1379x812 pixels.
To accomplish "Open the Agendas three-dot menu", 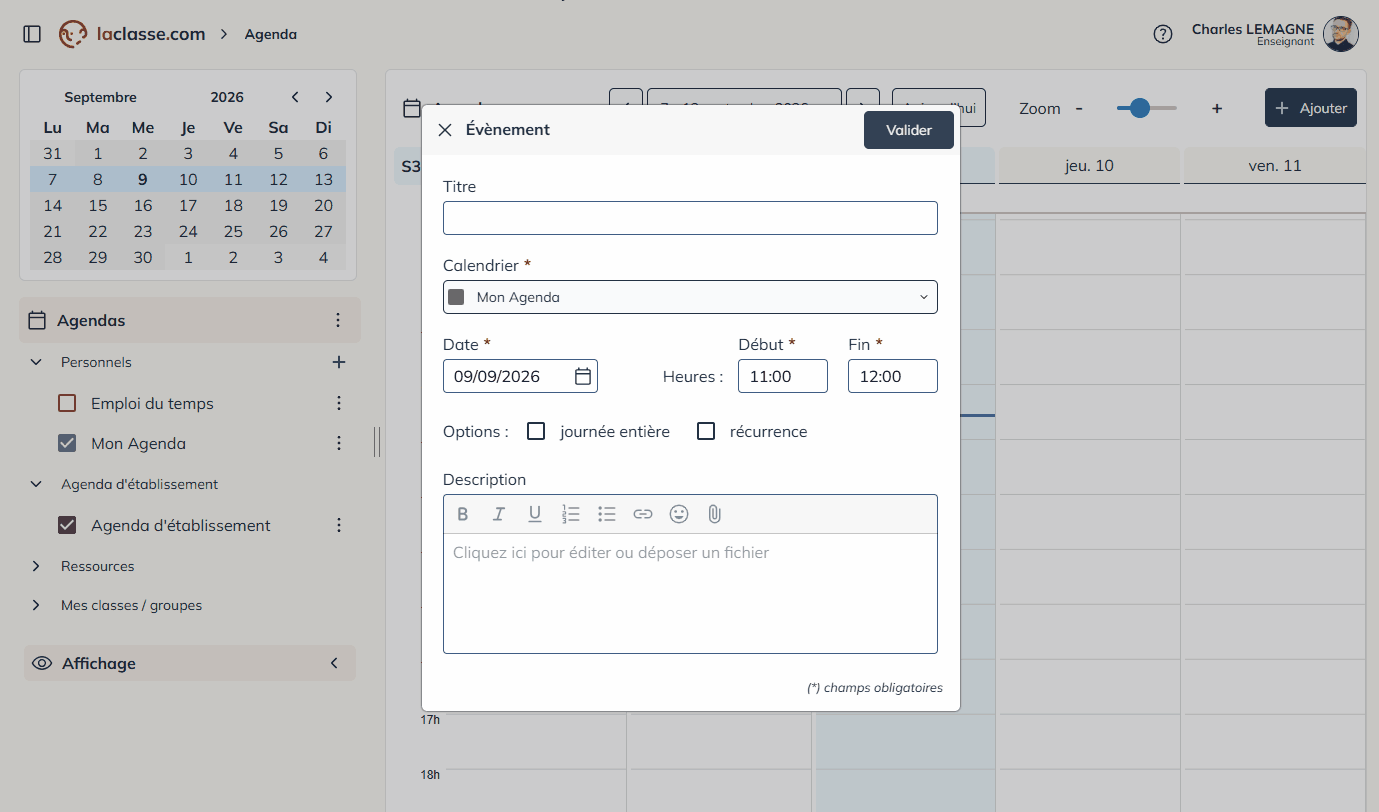I will (338, 320).
